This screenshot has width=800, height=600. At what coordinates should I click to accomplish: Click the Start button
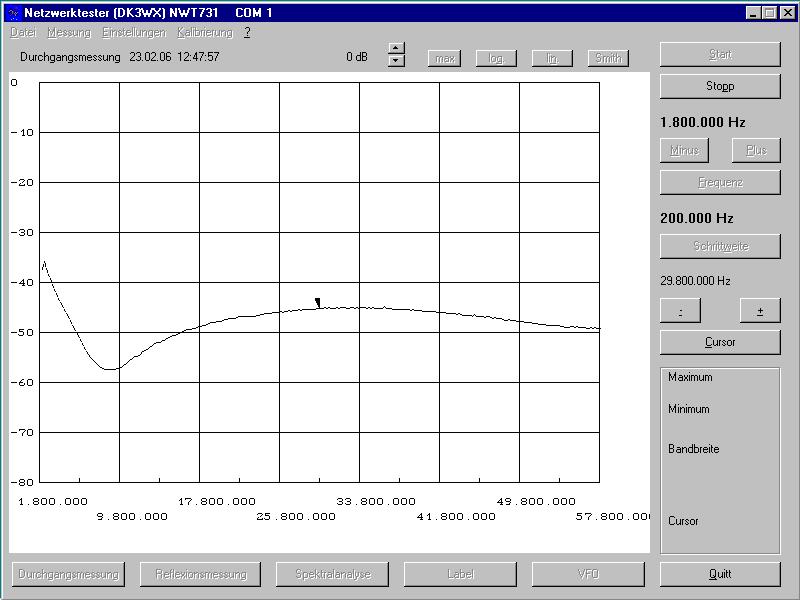720,54
